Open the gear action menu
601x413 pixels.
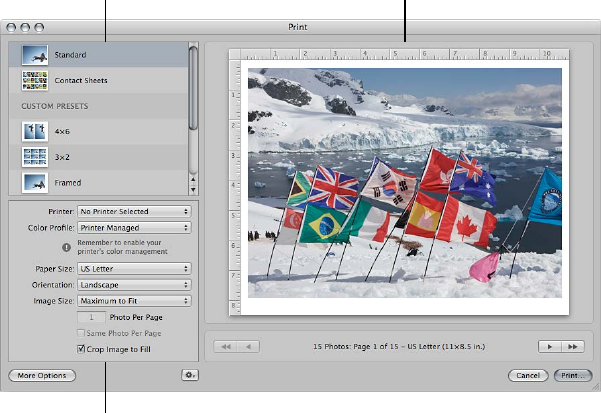pyautogui.click(x=190, y=375)
